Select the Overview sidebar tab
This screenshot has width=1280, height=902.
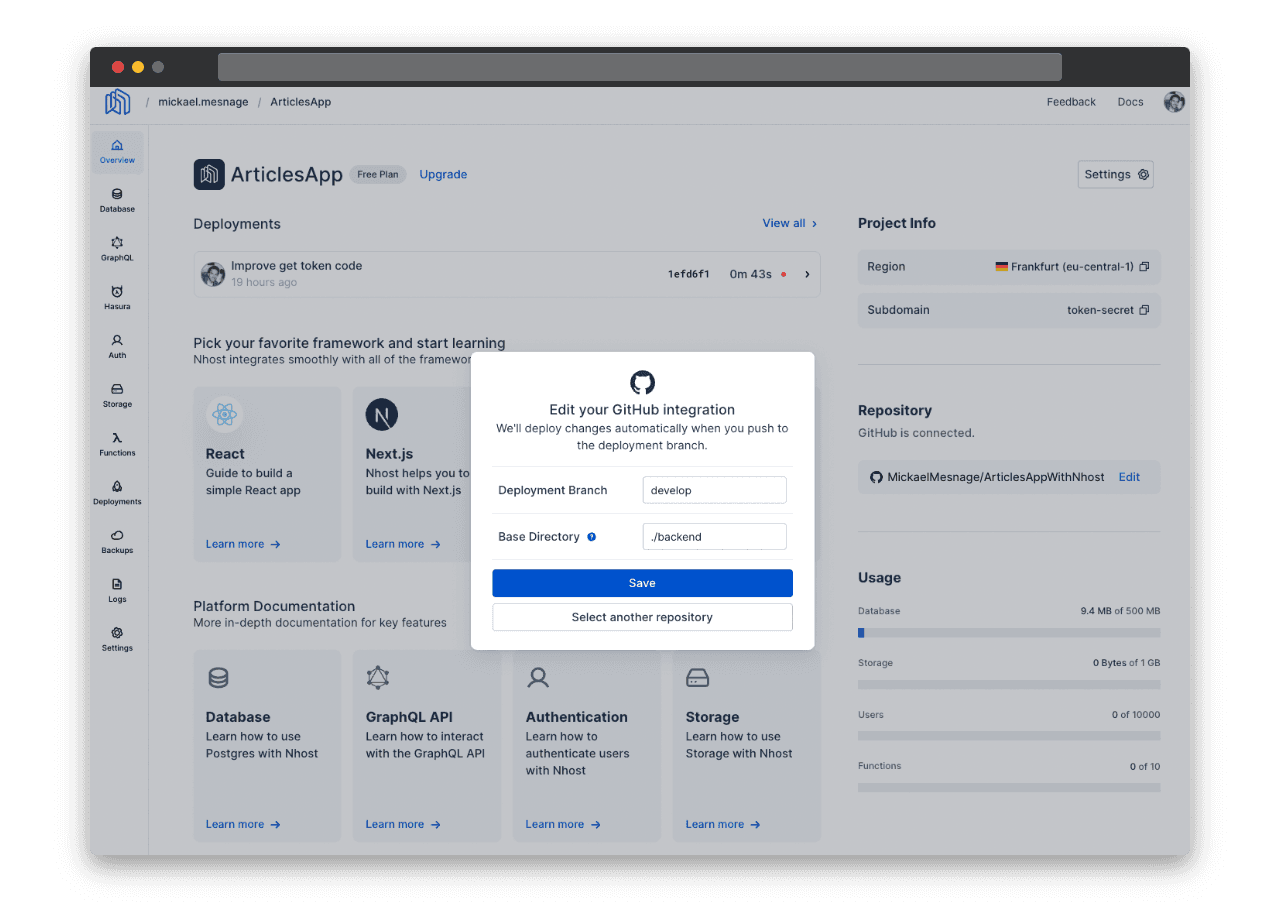point(117,152)
